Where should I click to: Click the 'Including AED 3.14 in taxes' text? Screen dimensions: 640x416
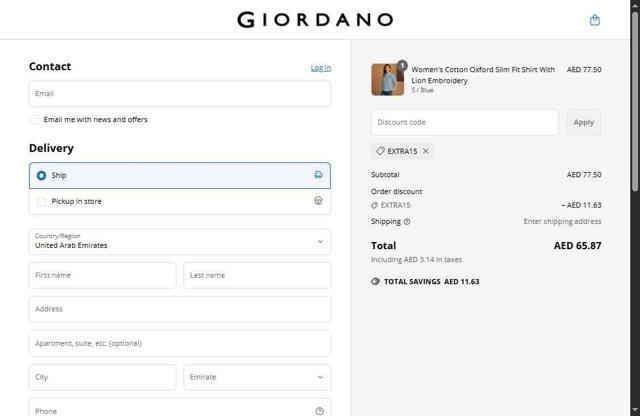[416, 260]
